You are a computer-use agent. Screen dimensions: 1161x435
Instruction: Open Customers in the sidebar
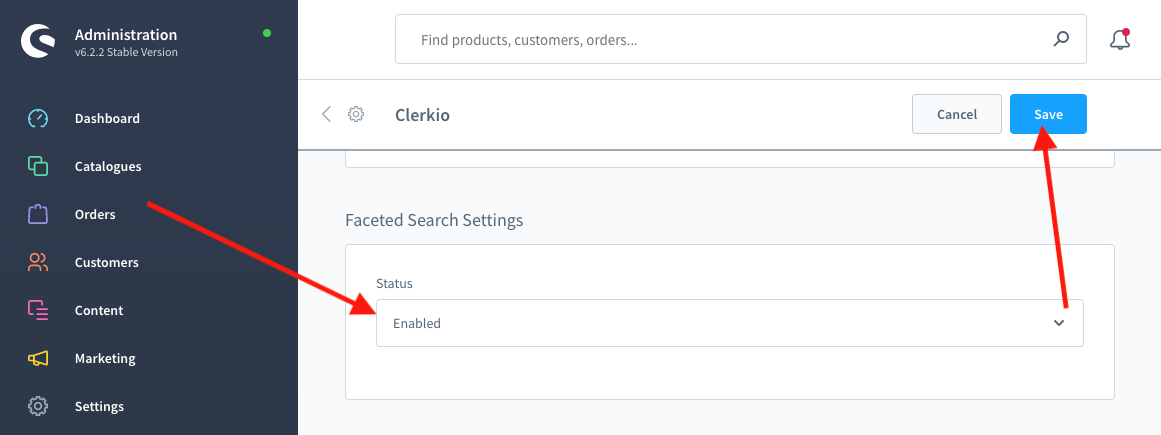click(106, 262)
